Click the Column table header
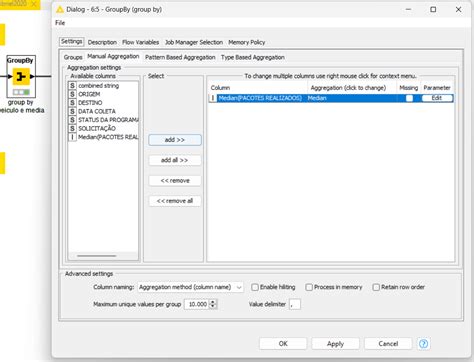 tap(258, 88)
